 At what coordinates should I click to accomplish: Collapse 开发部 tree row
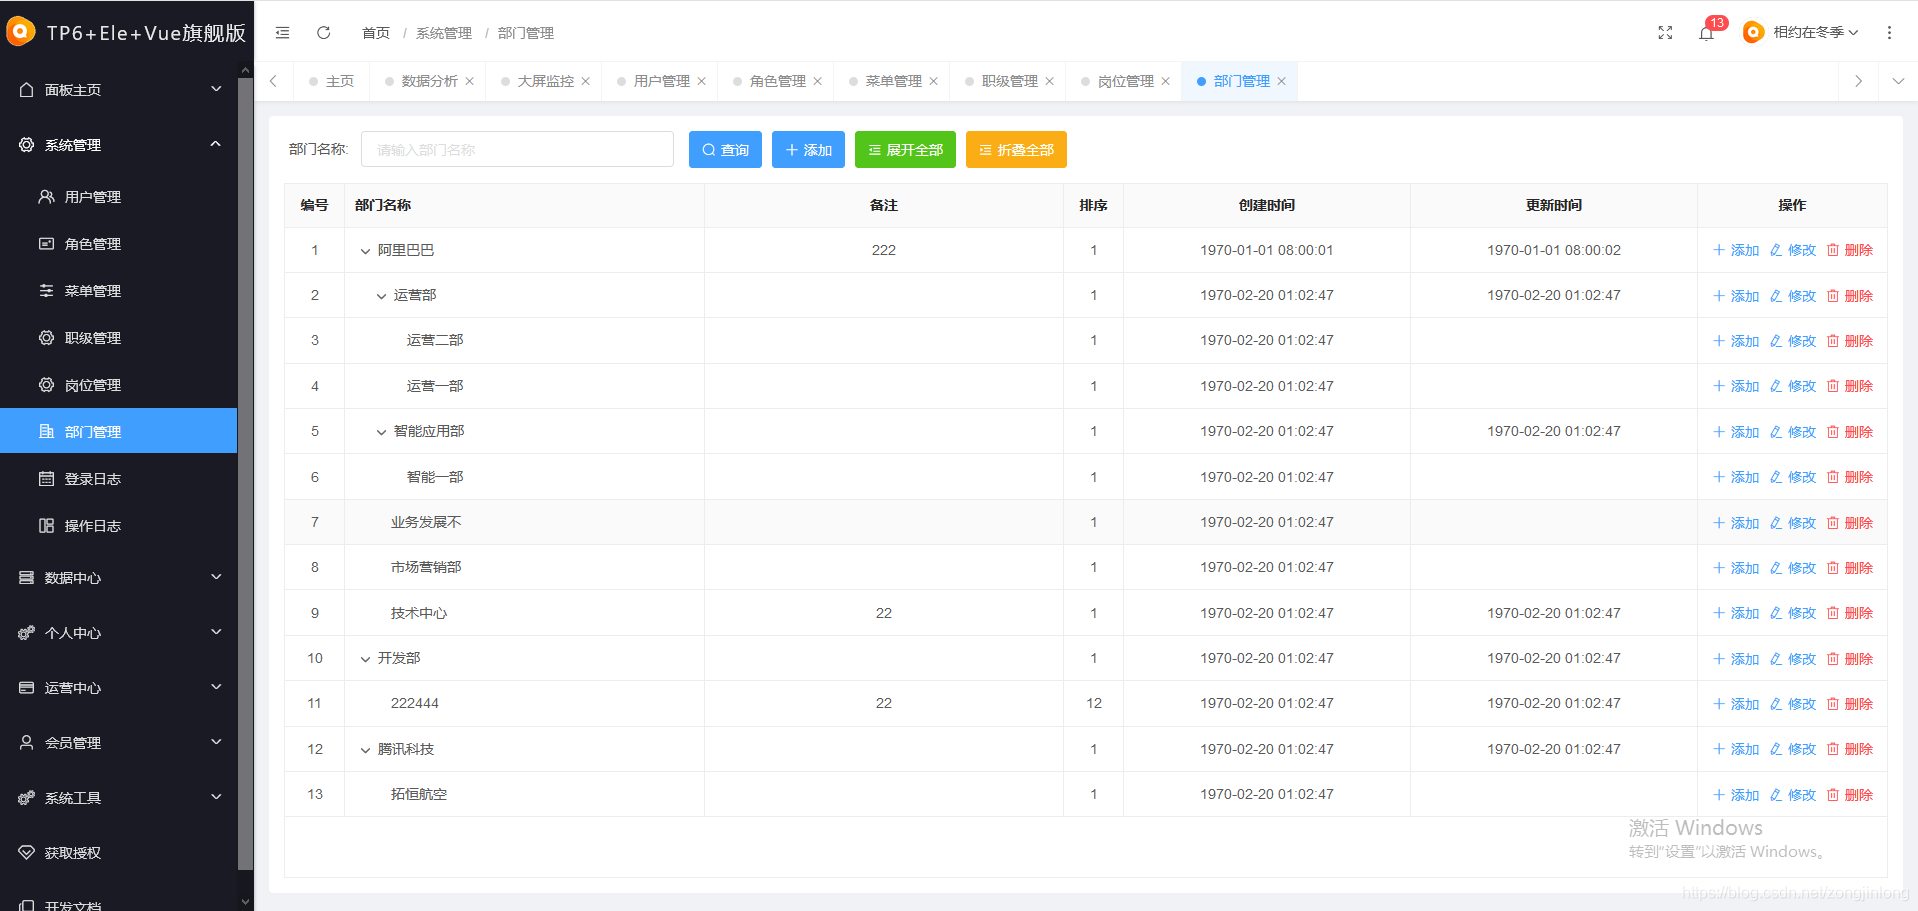point(365,659)
